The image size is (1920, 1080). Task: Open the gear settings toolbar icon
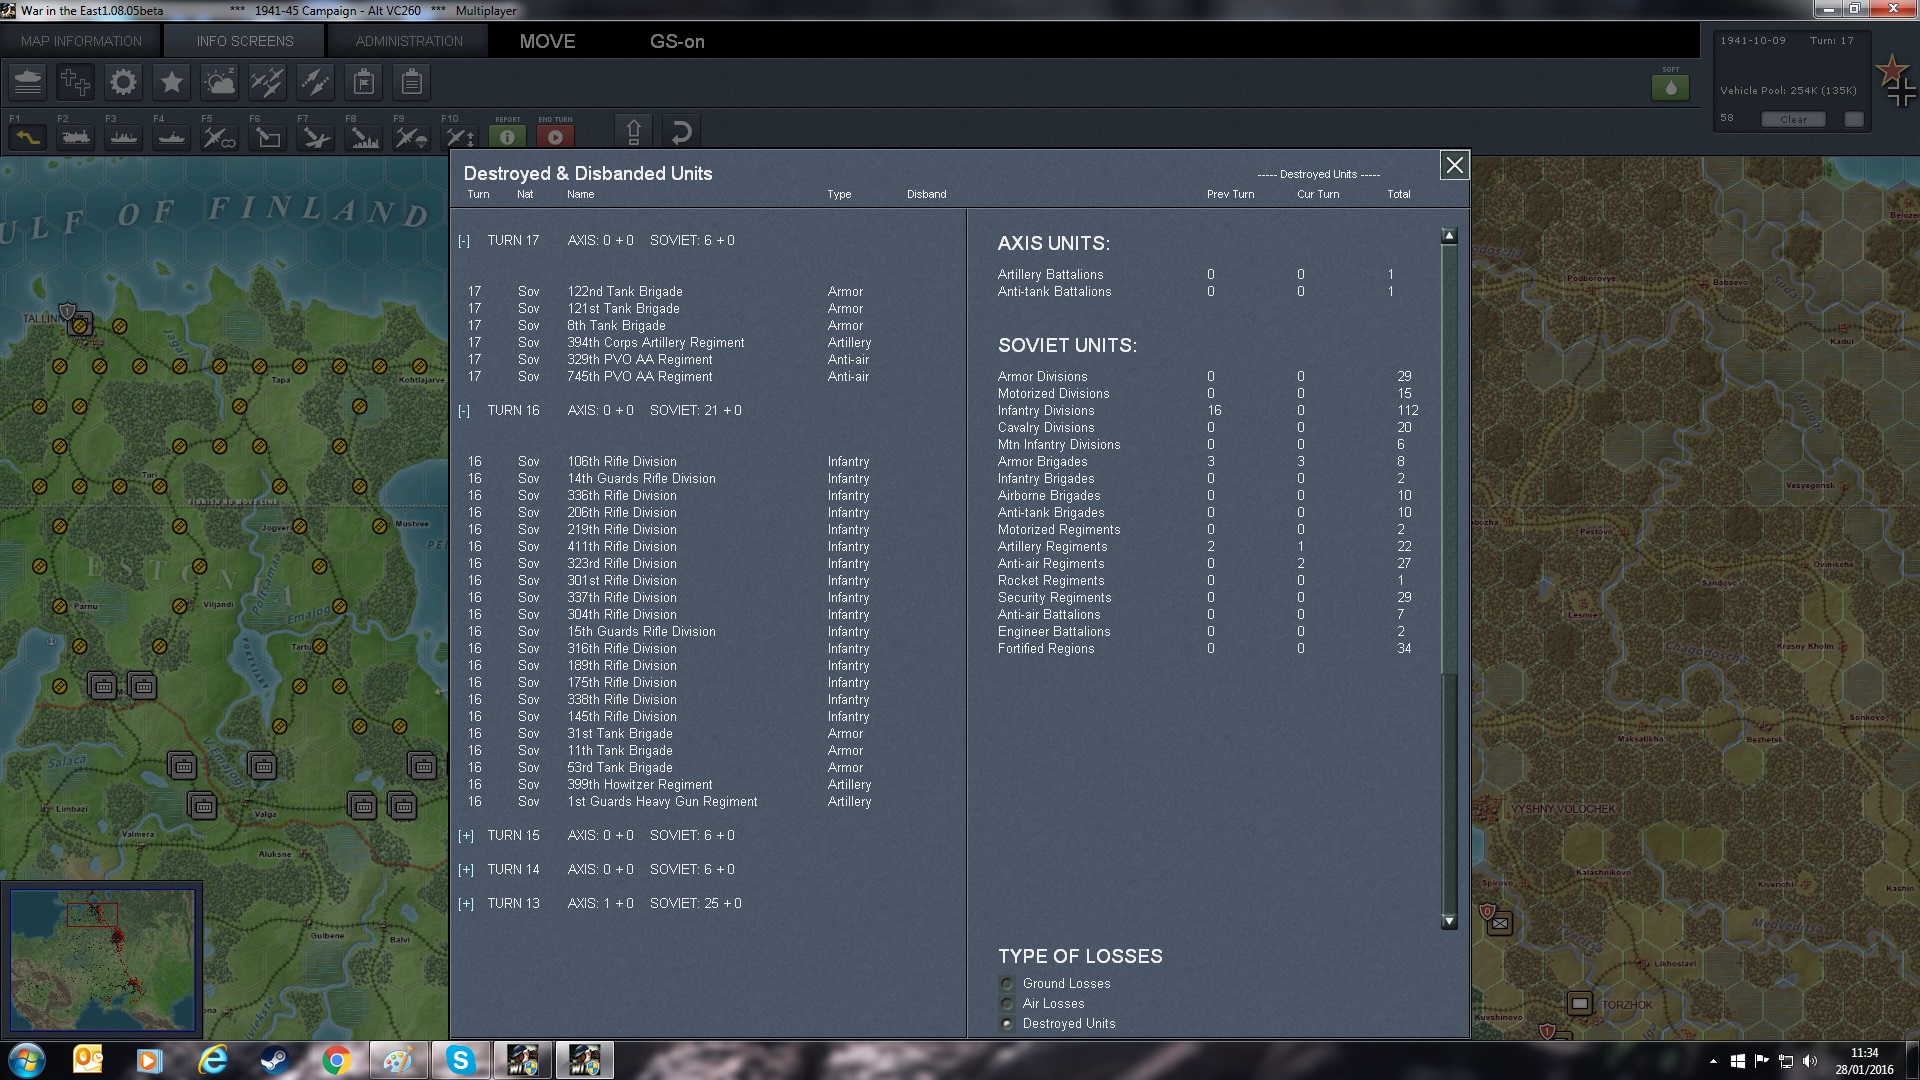point(123,82)
